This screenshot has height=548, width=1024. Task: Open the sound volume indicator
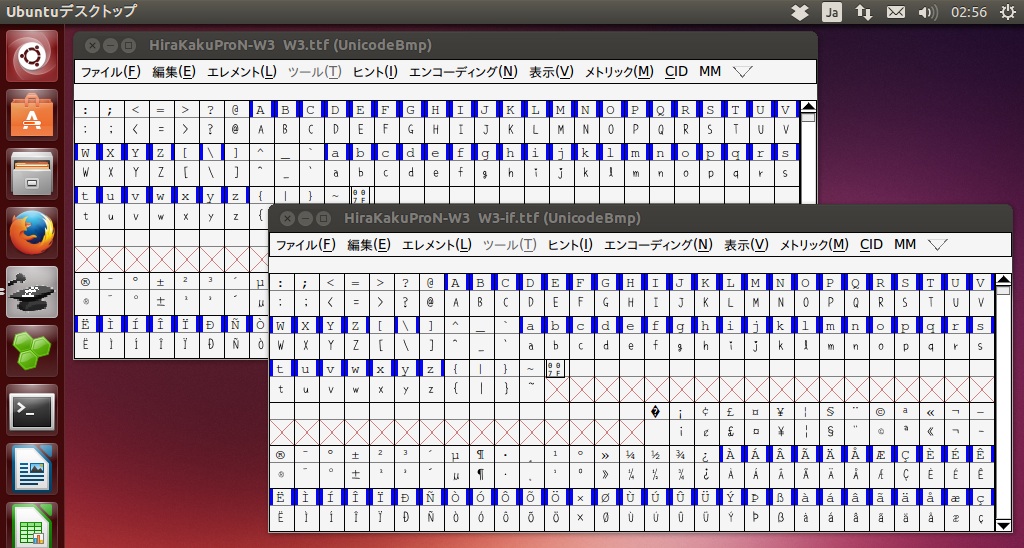pos(927,12)
